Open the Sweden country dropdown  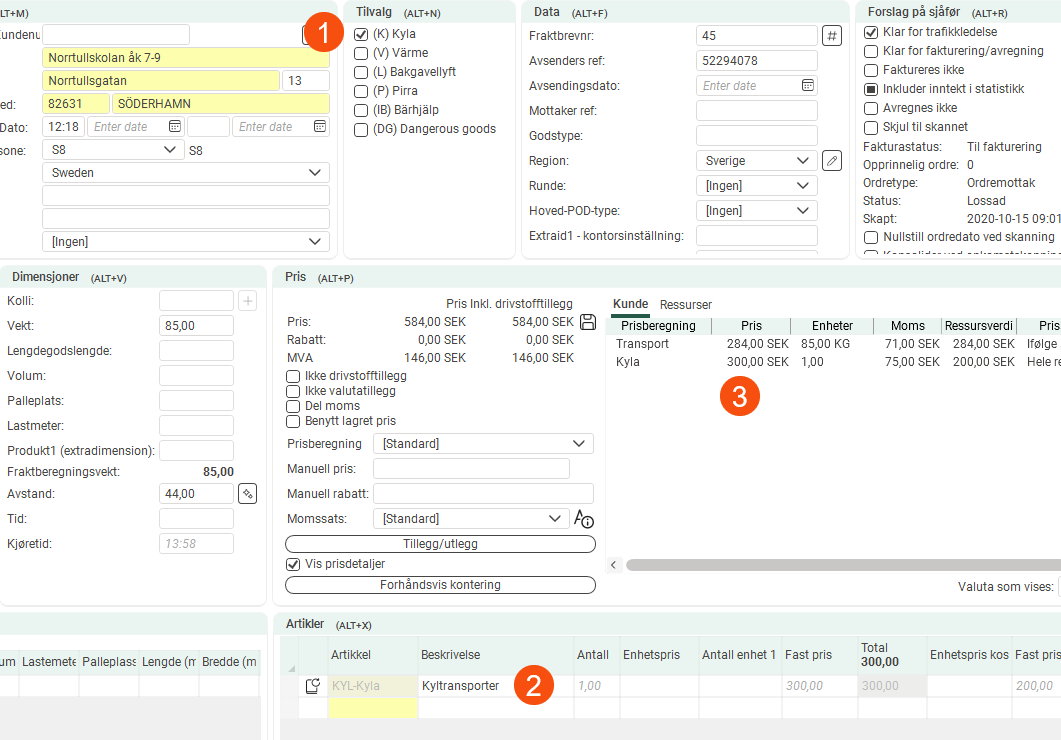tap(185, 173)
